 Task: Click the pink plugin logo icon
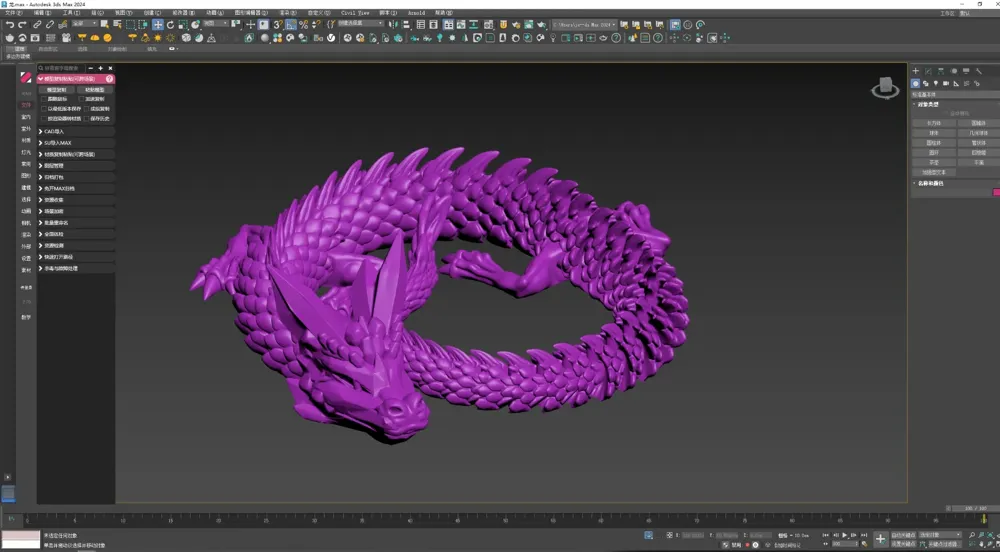26,77
